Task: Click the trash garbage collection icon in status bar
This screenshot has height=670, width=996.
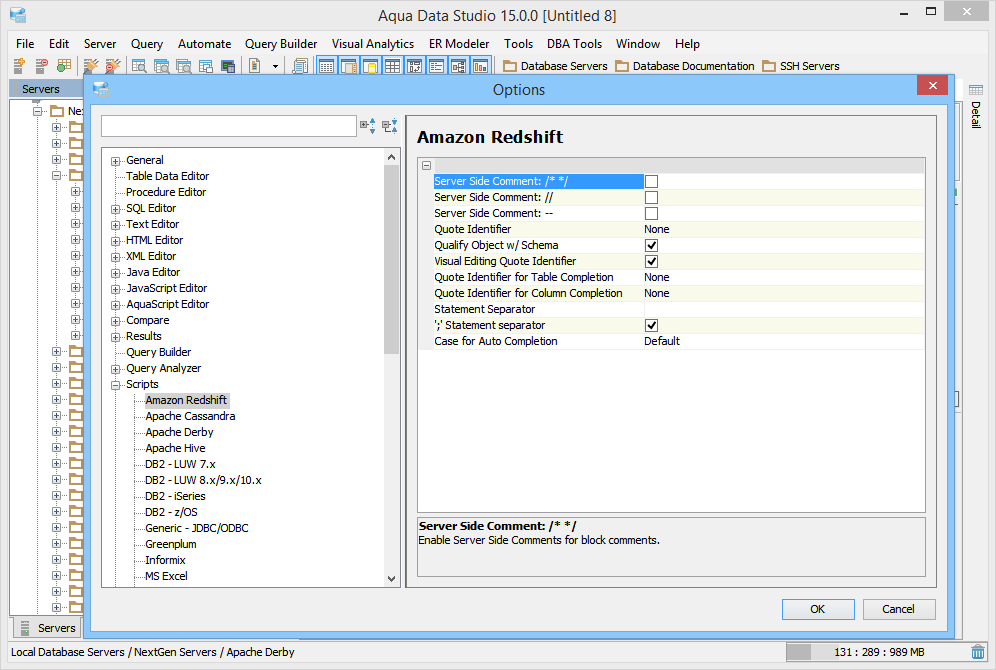Action: tap(978, 652)
